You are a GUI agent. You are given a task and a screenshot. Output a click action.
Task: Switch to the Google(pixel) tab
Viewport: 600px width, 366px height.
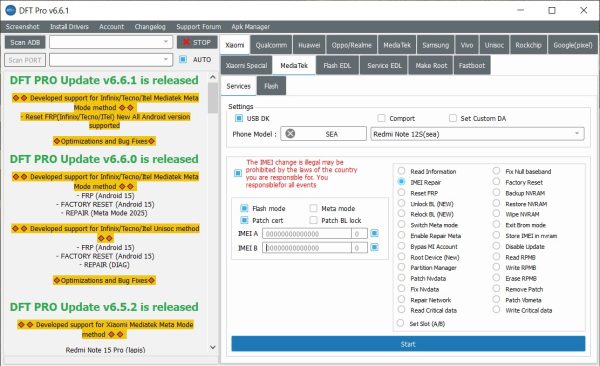click(x=572, y=45)
